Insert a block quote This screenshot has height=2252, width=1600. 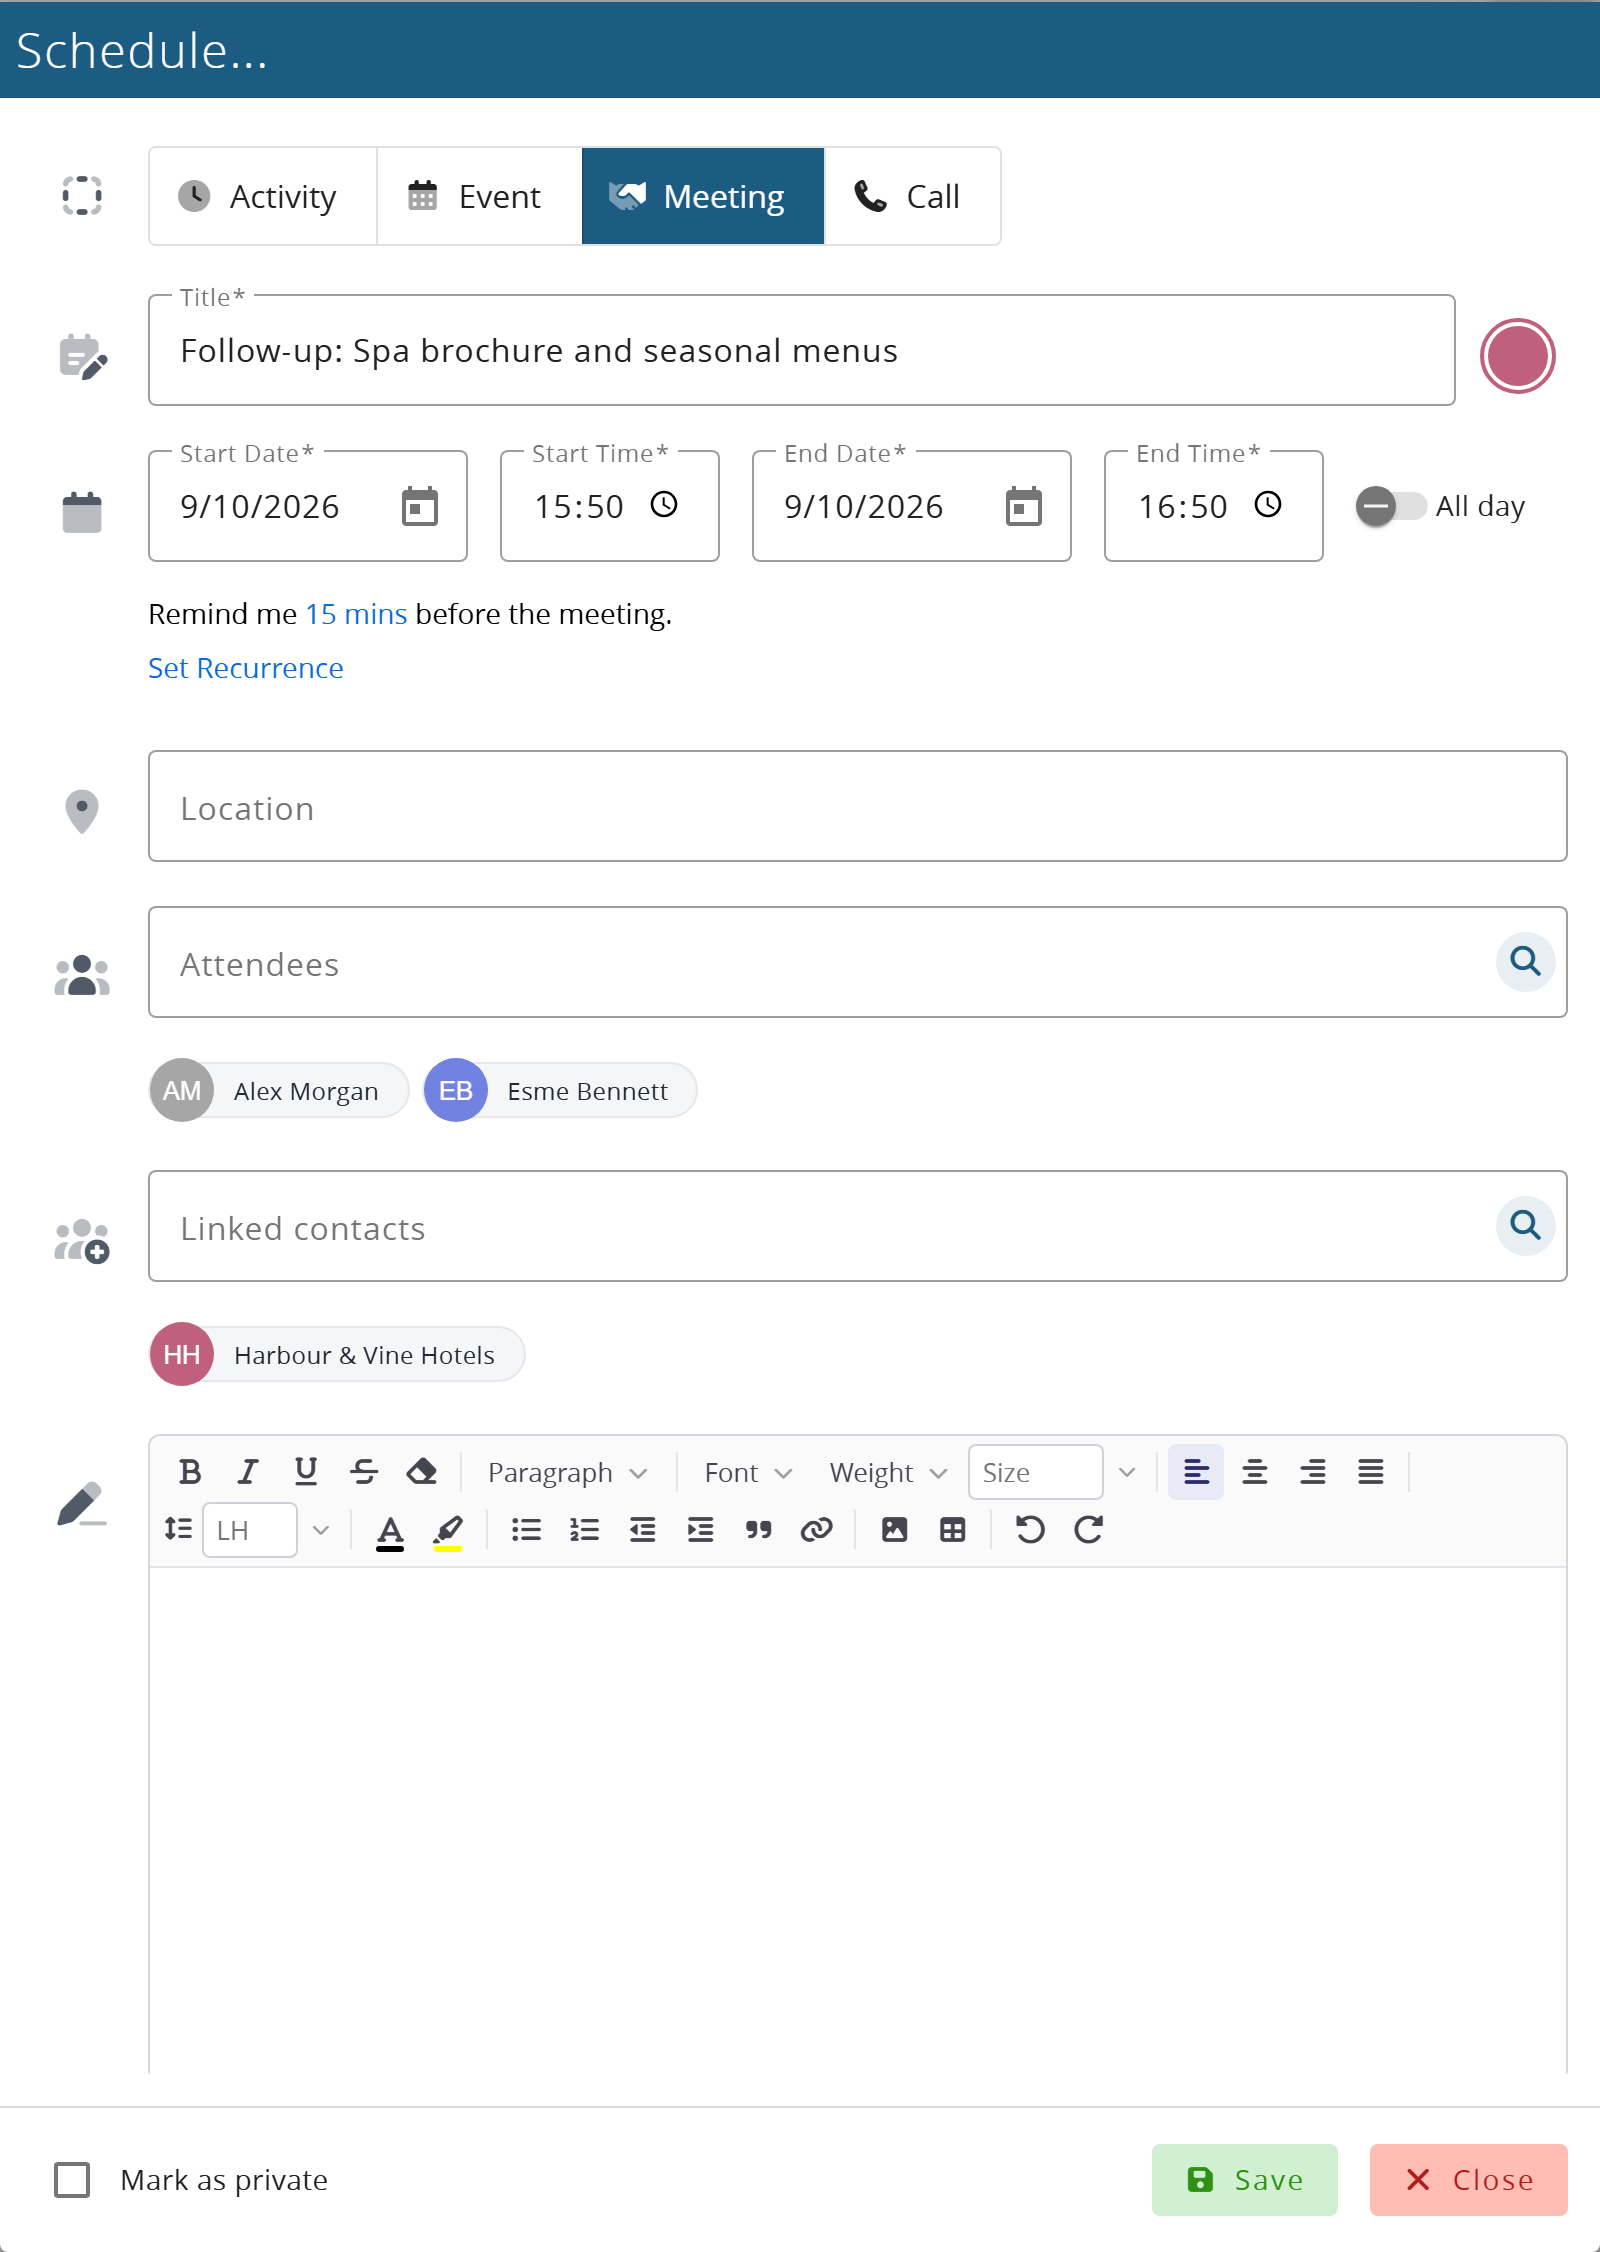pos(758,1530)
